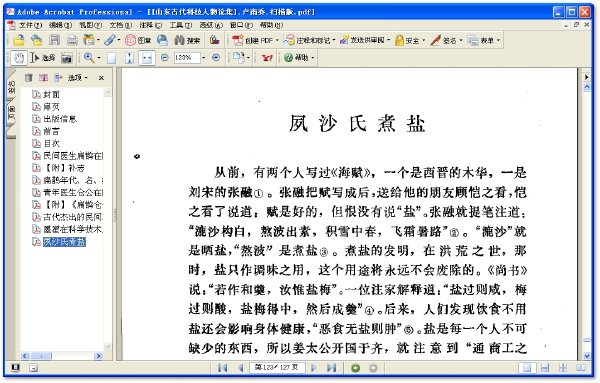This screenshot has width=600, height=383.
Task: Select the 夙沙氏煮盐 bookmark
Action: pyautogui.click(x=64, y=242)
